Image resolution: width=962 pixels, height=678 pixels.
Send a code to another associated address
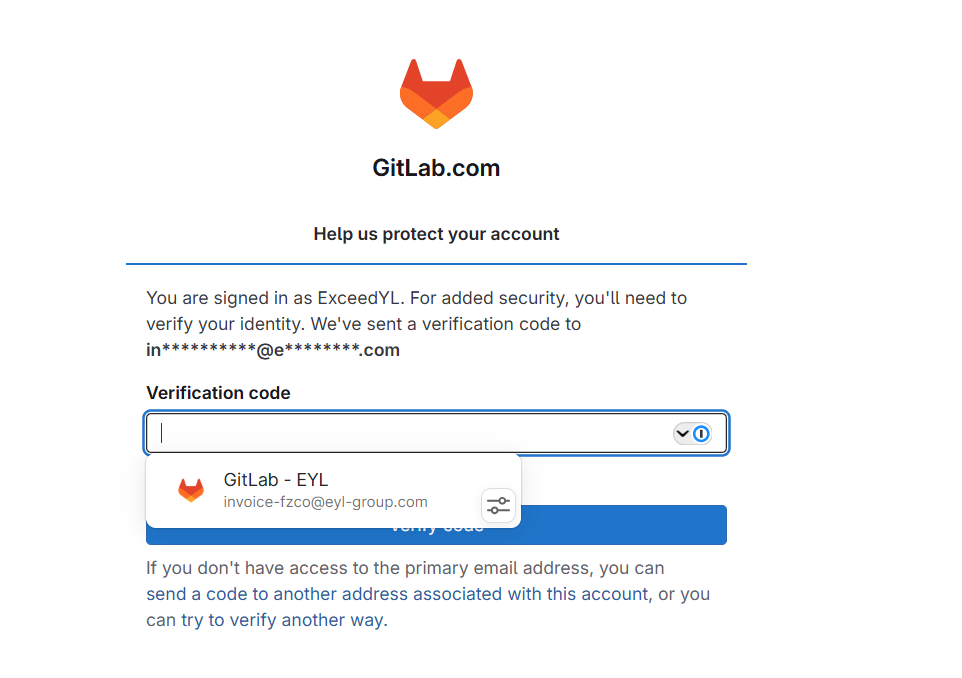[x=397, y=594]
